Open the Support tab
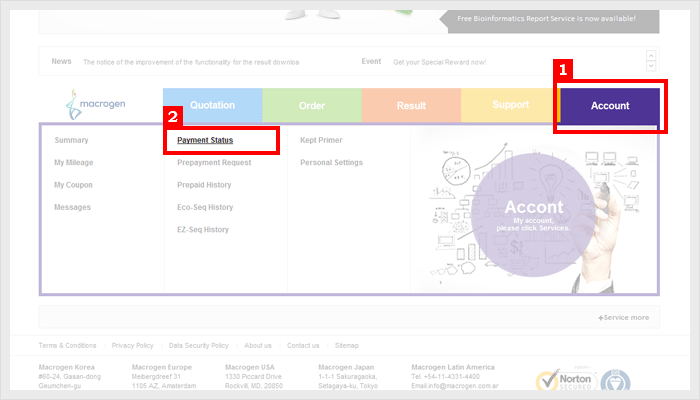 (x=510, y=105)
